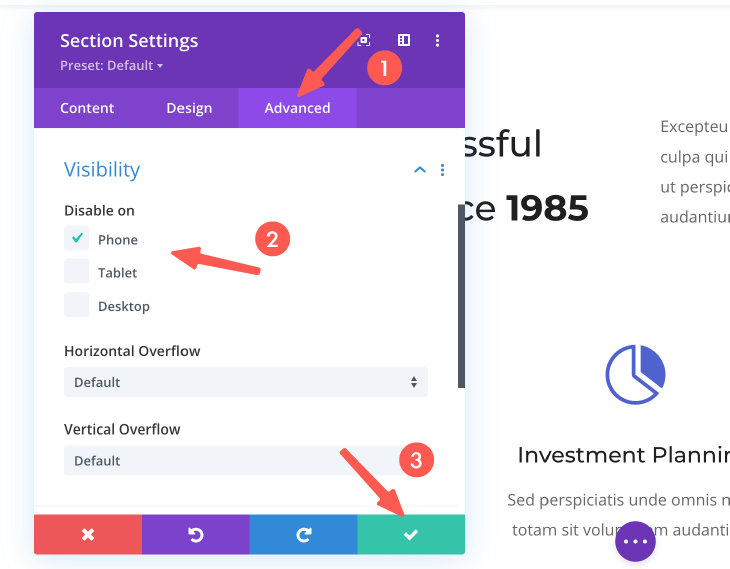This screenshot has width=730, height=569.
Task: Switch to the Design tab
Action: point(189,108)
